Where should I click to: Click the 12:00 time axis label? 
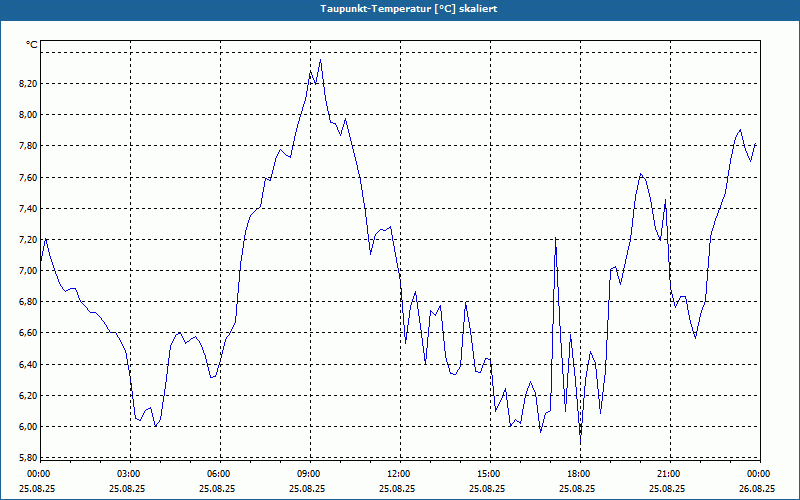tap(401, 474)
